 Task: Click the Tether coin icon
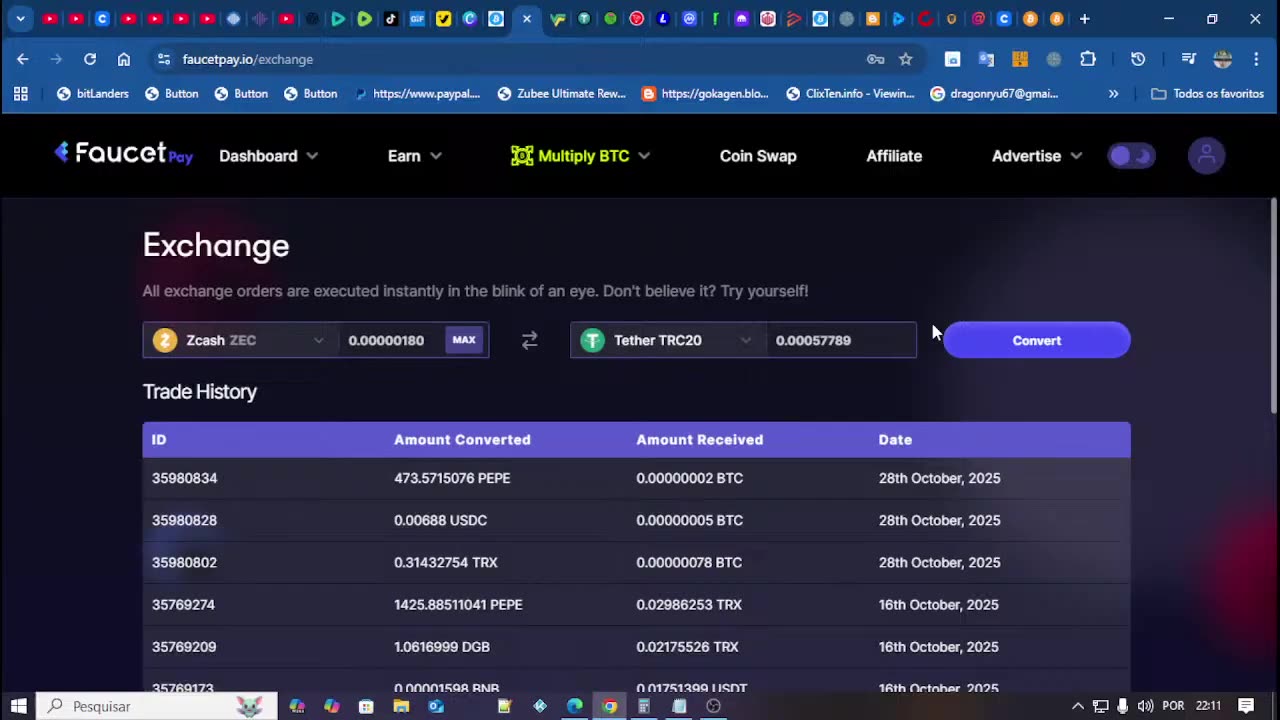(593, 340)
